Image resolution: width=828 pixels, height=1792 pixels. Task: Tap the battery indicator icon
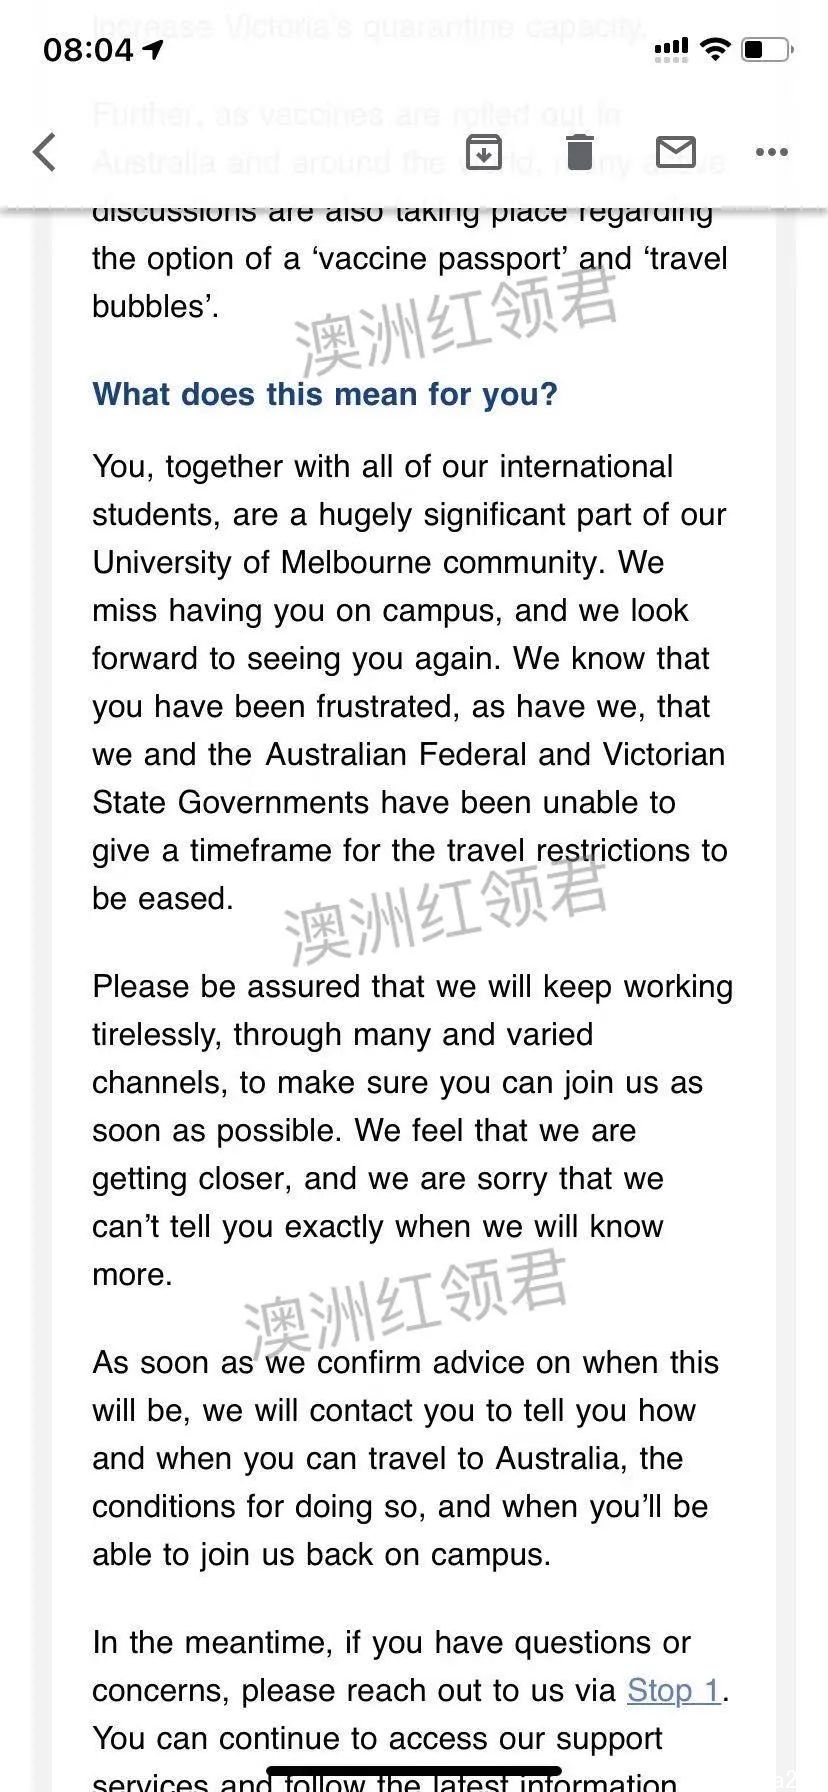click(x=767, y=49)
